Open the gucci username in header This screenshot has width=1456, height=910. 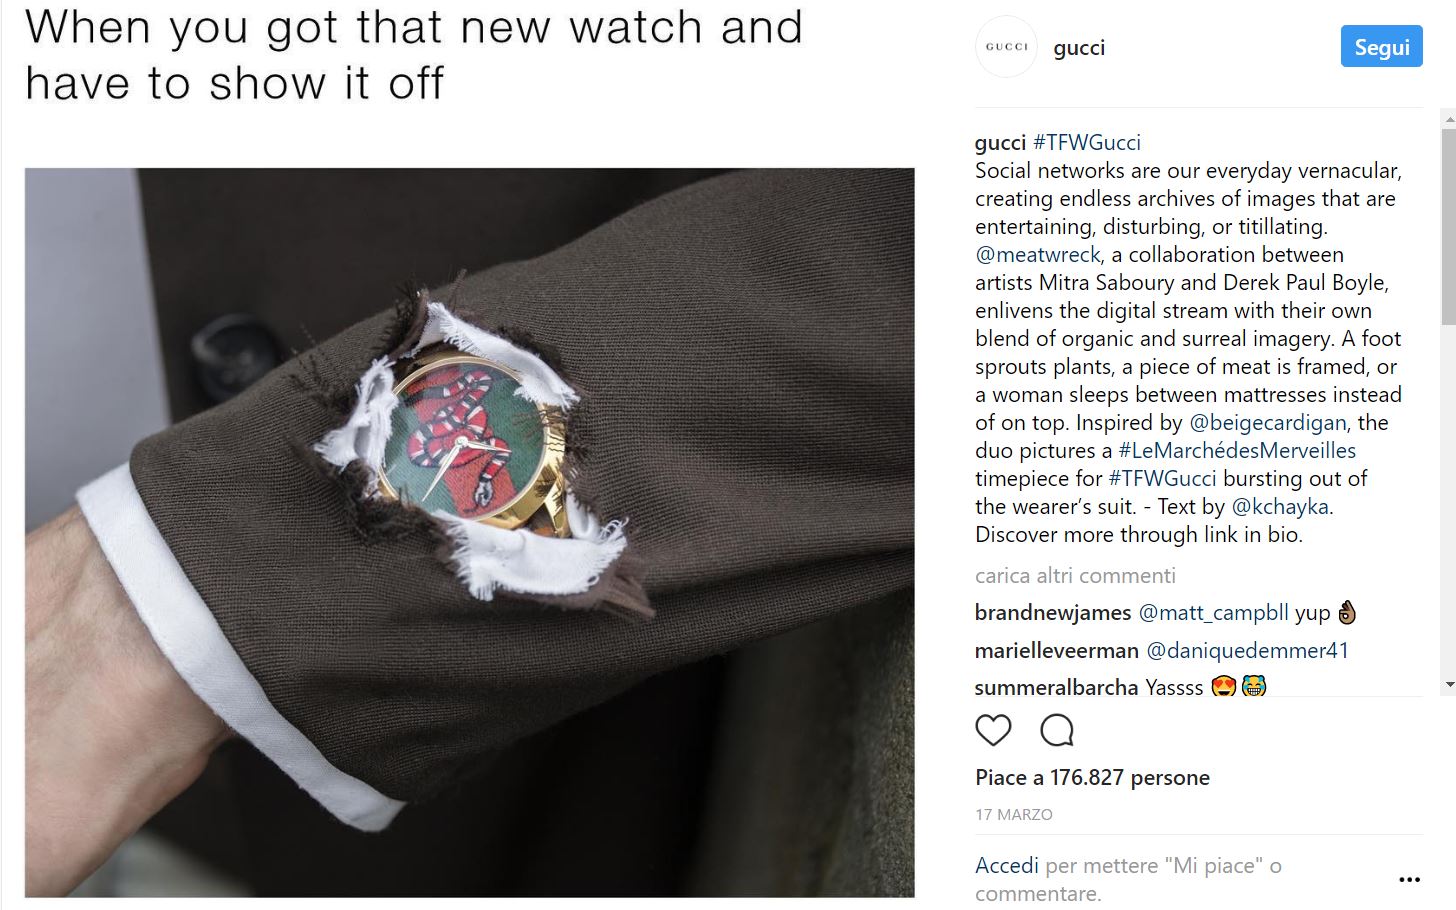1079,48
